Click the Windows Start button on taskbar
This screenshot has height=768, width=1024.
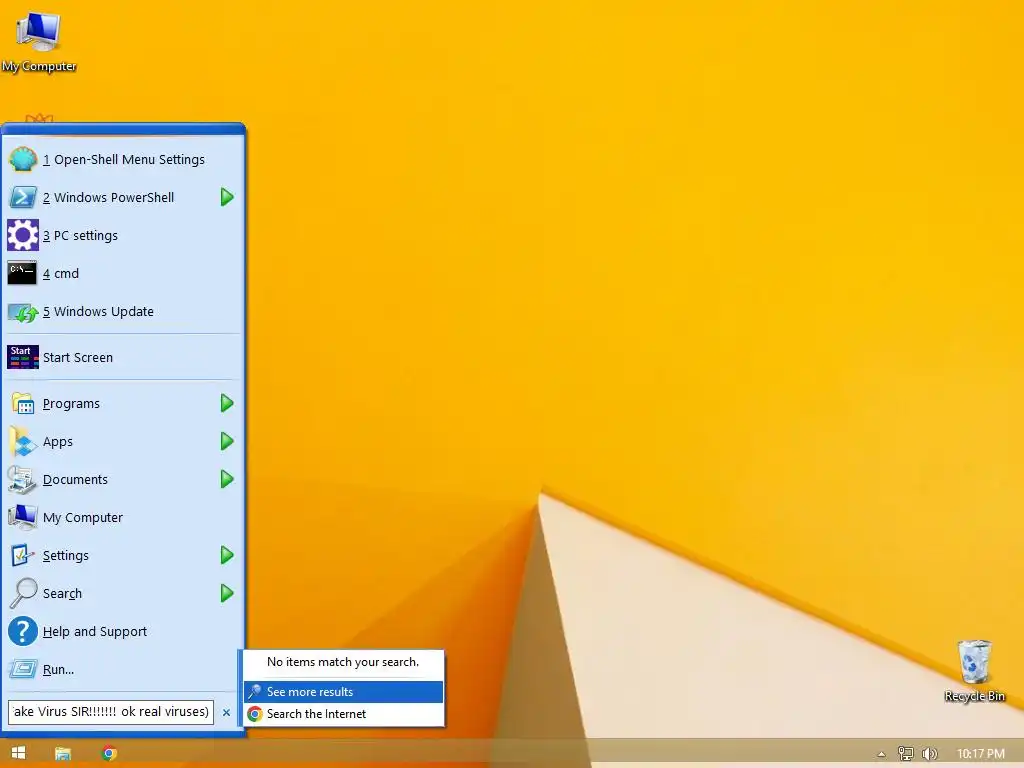coord(18,753)
